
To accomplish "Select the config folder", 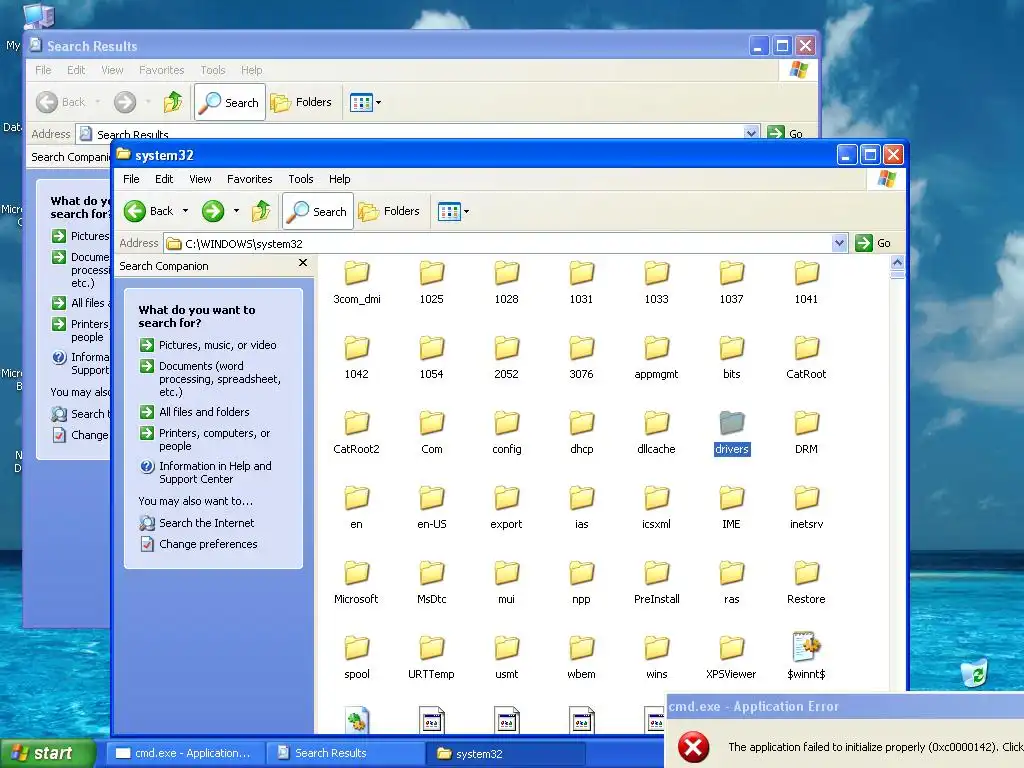I will click(507, 433).
